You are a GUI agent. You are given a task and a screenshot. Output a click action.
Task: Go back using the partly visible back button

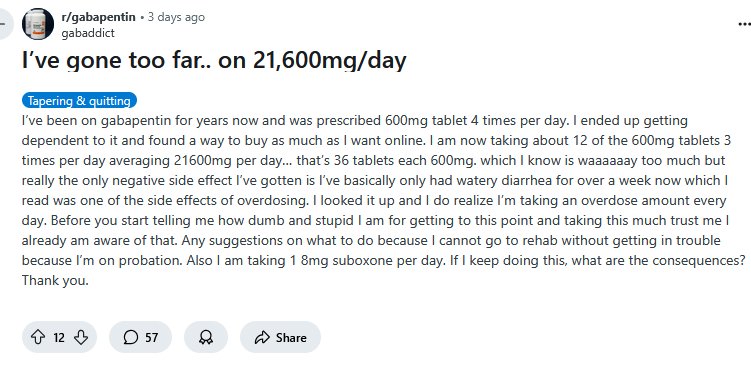coord(4,24)
